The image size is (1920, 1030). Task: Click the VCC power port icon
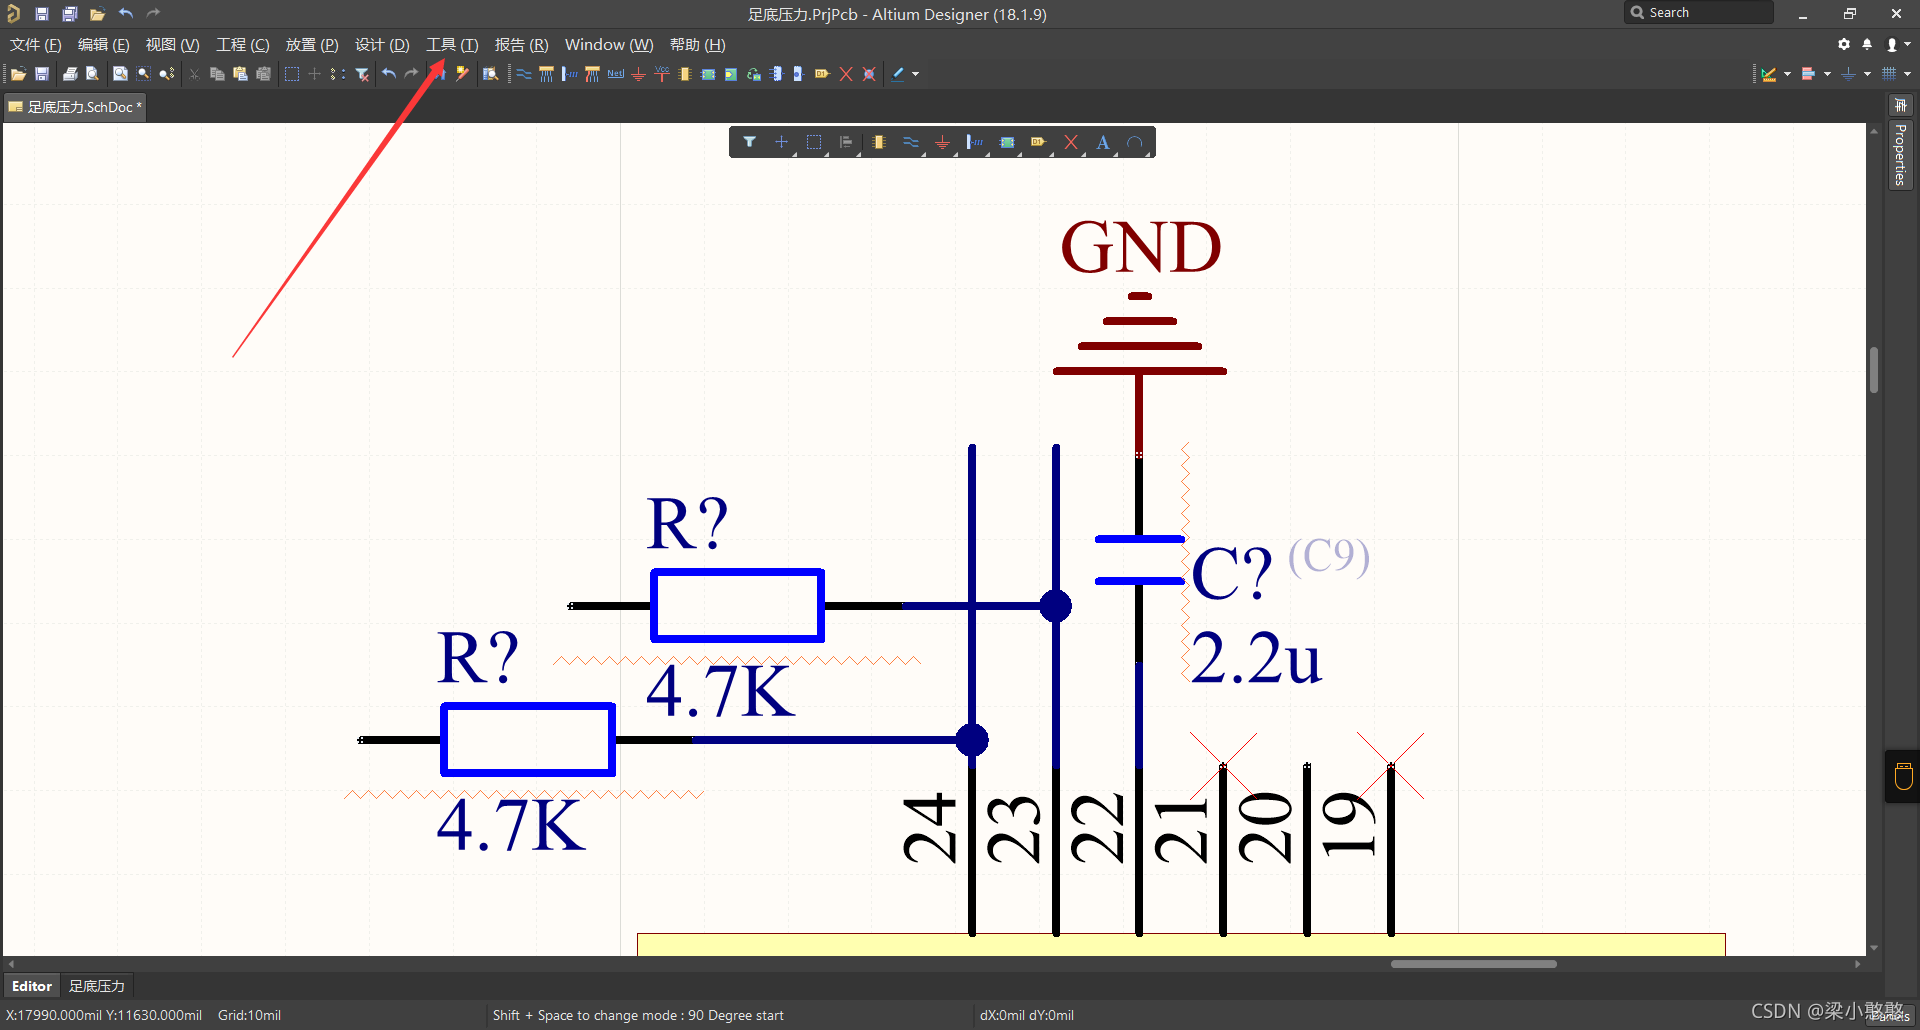(x=661, y=74)
